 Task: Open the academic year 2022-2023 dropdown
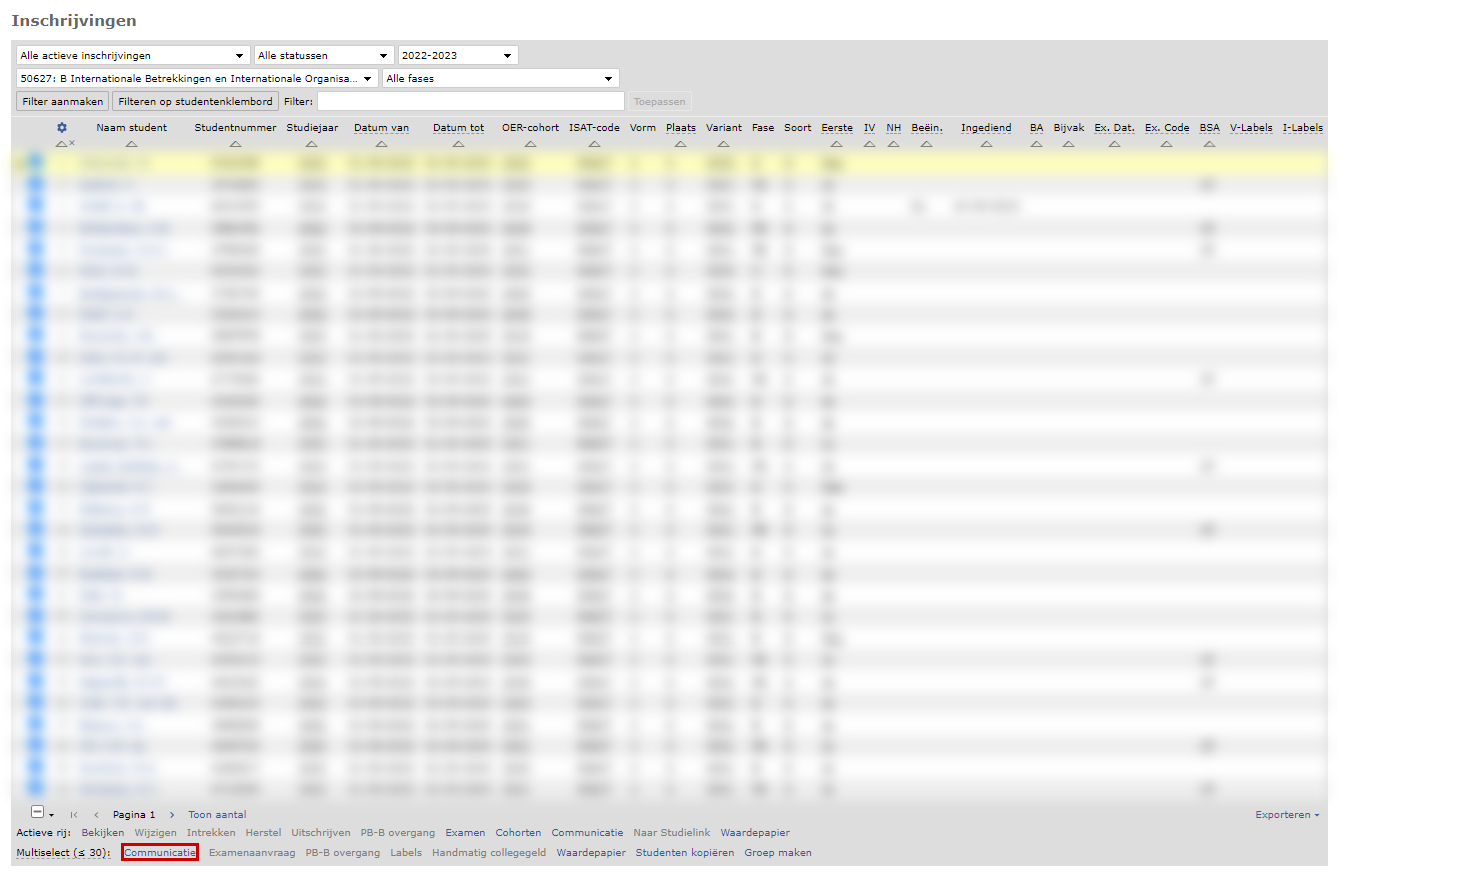click(x=457, y=56)
